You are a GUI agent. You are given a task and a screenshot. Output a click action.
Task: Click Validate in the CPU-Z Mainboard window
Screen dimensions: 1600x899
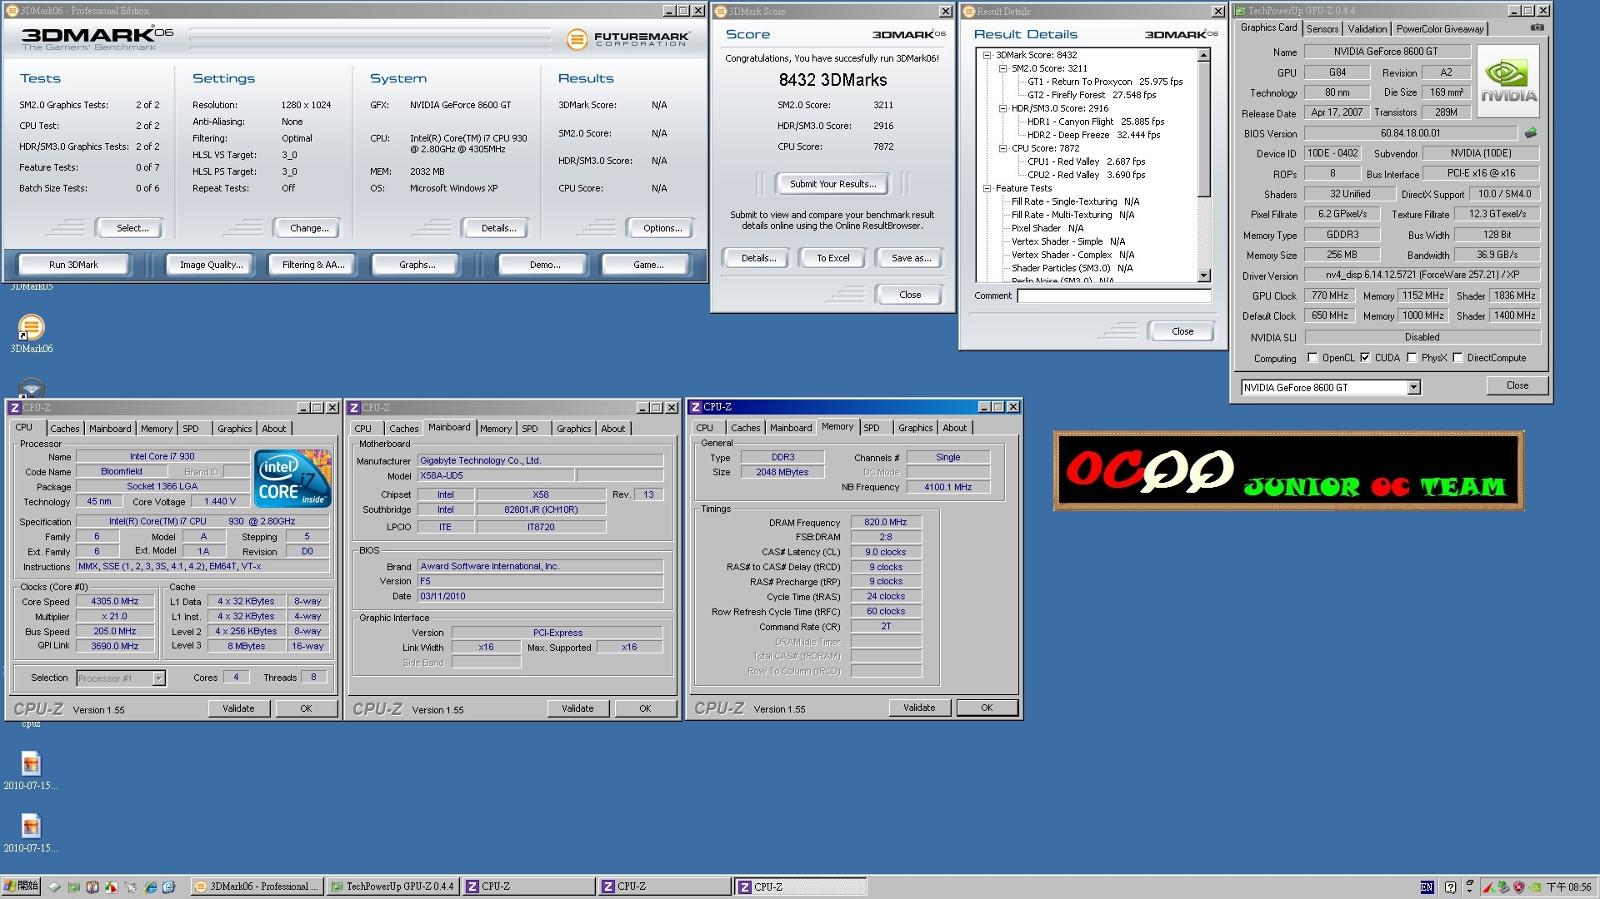(x=577, y=708)
